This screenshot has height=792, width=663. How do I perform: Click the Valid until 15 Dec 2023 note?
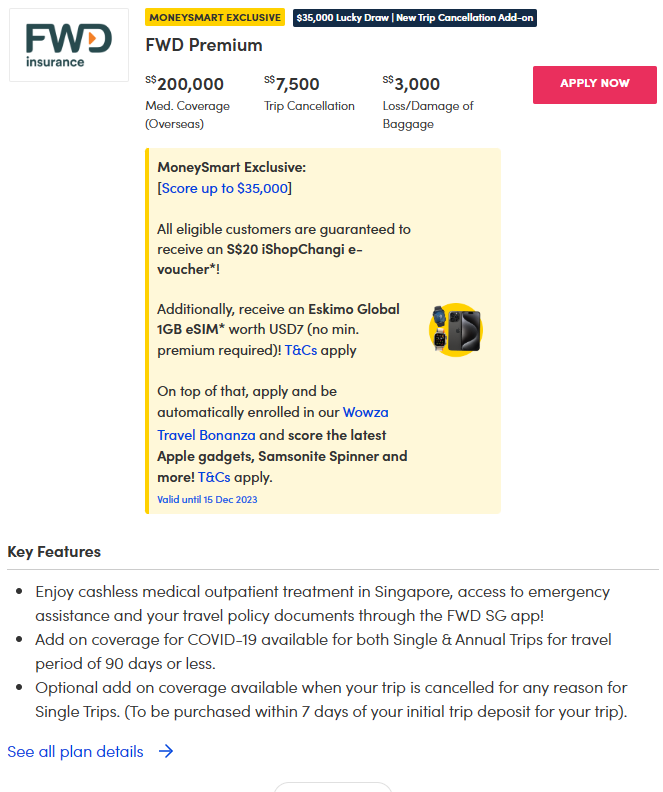pyautogui.click(x=207, y=499)
